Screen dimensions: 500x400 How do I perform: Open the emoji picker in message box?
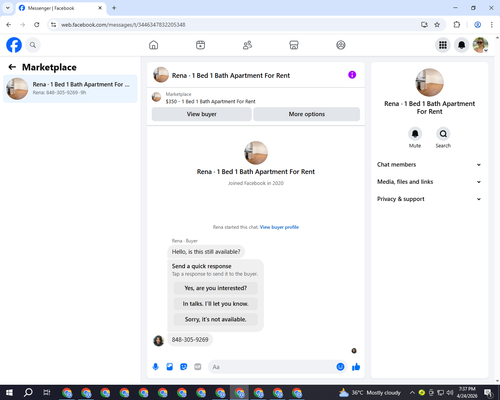(340, 367)
